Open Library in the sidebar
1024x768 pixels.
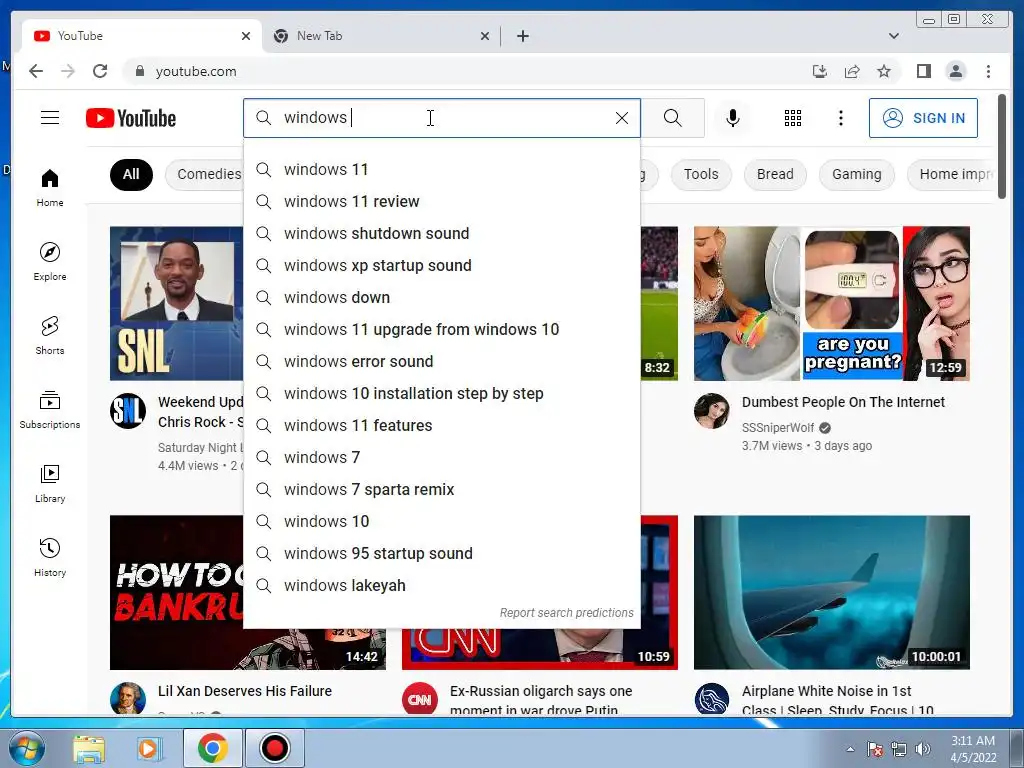[x=50, y=483]
